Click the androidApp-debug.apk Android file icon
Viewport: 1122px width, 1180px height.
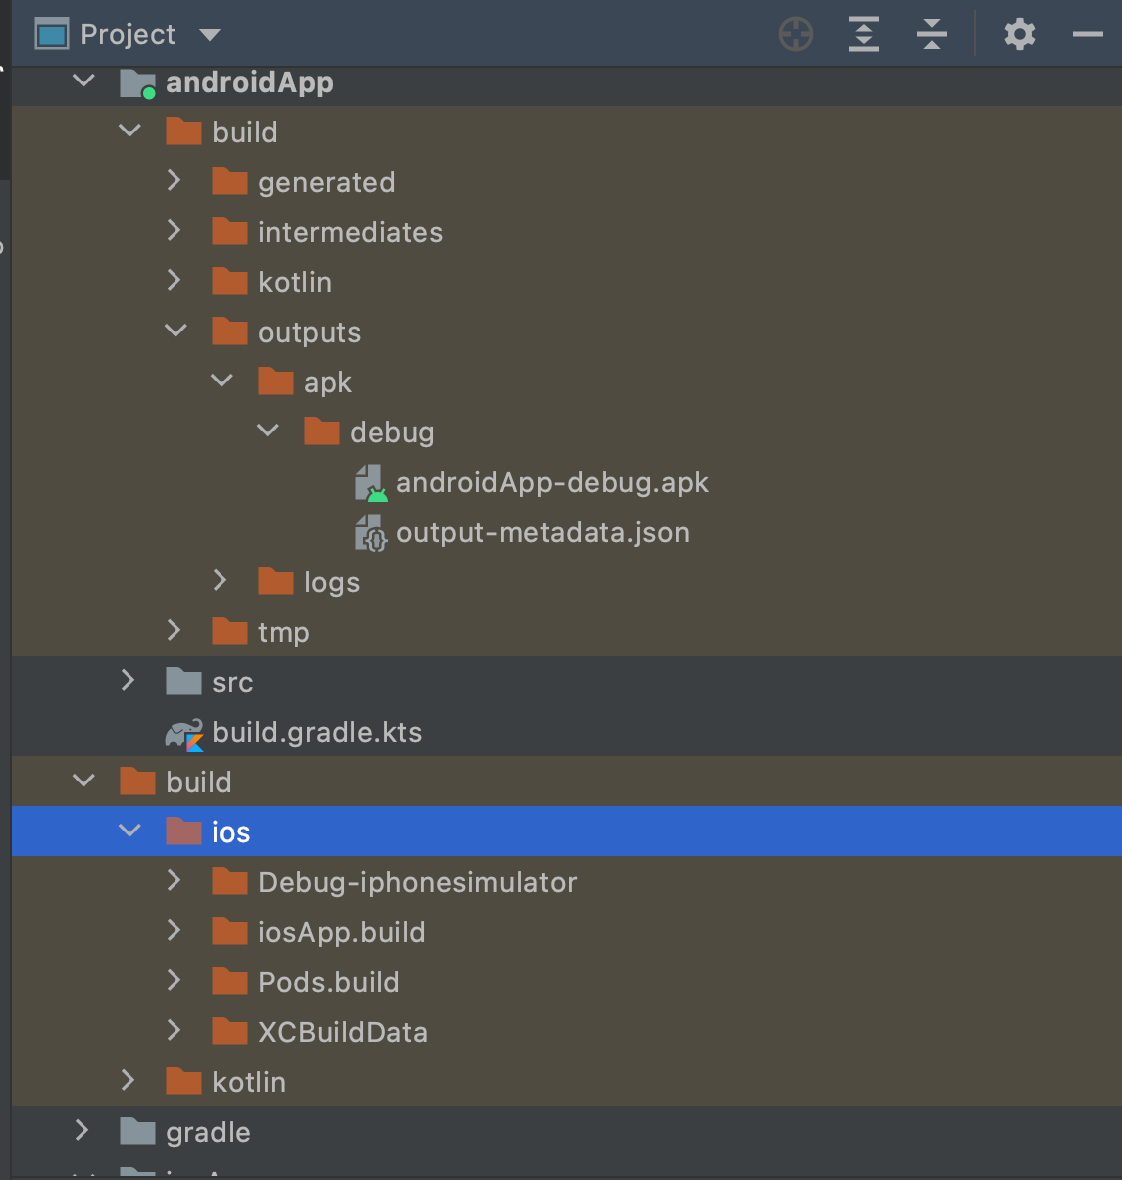(369, 482)
